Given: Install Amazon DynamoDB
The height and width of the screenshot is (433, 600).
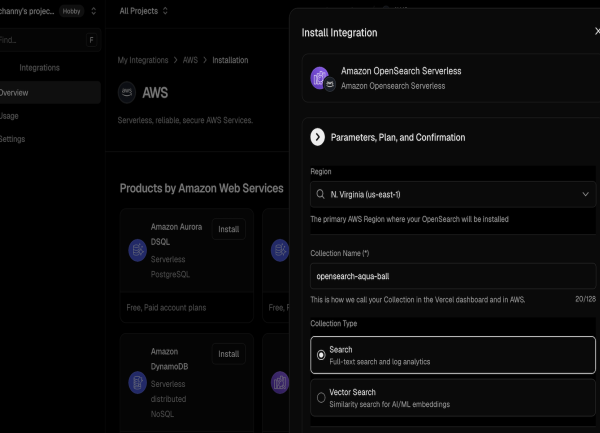Looking at the screenshot, I should coord(229,354).
